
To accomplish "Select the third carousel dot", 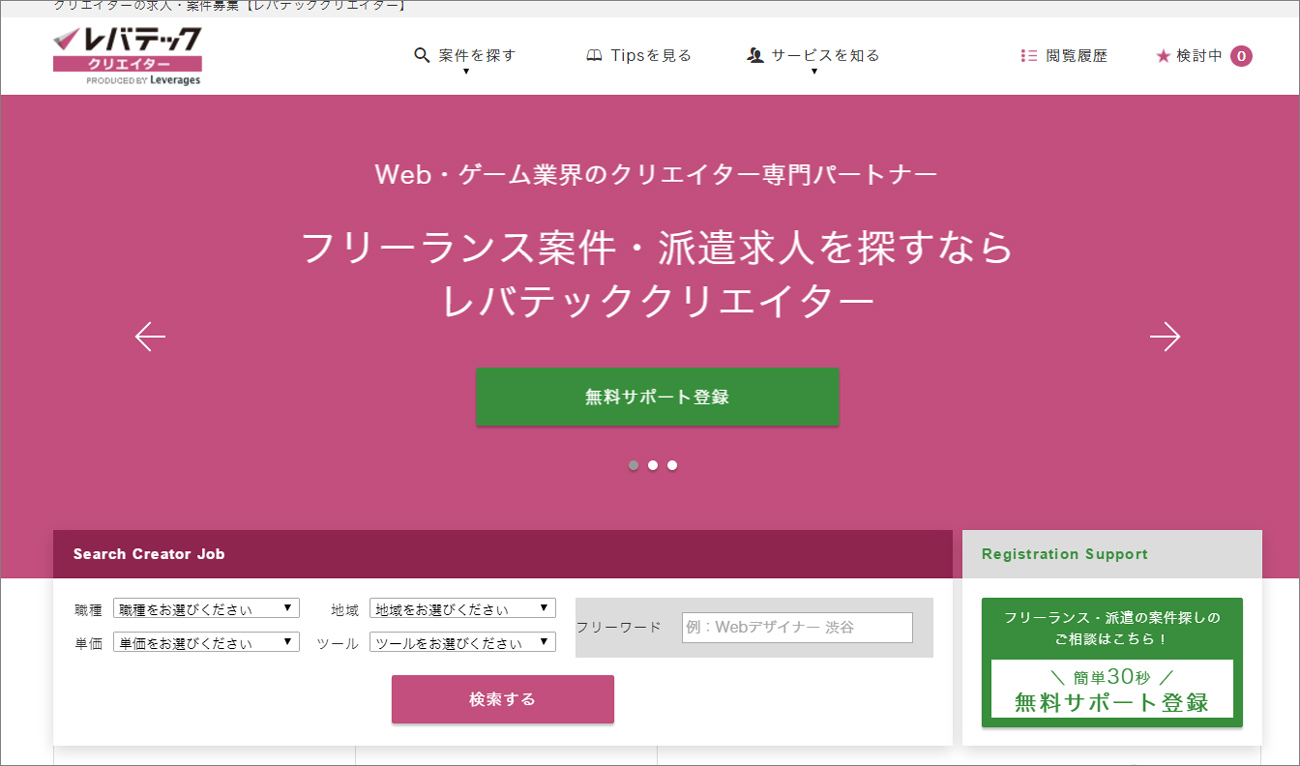I will coord(672,465).
